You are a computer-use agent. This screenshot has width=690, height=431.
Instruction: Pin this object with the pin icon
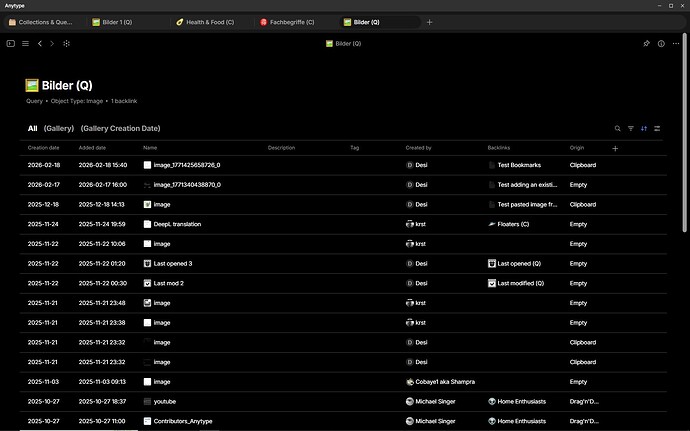[646, 44]
